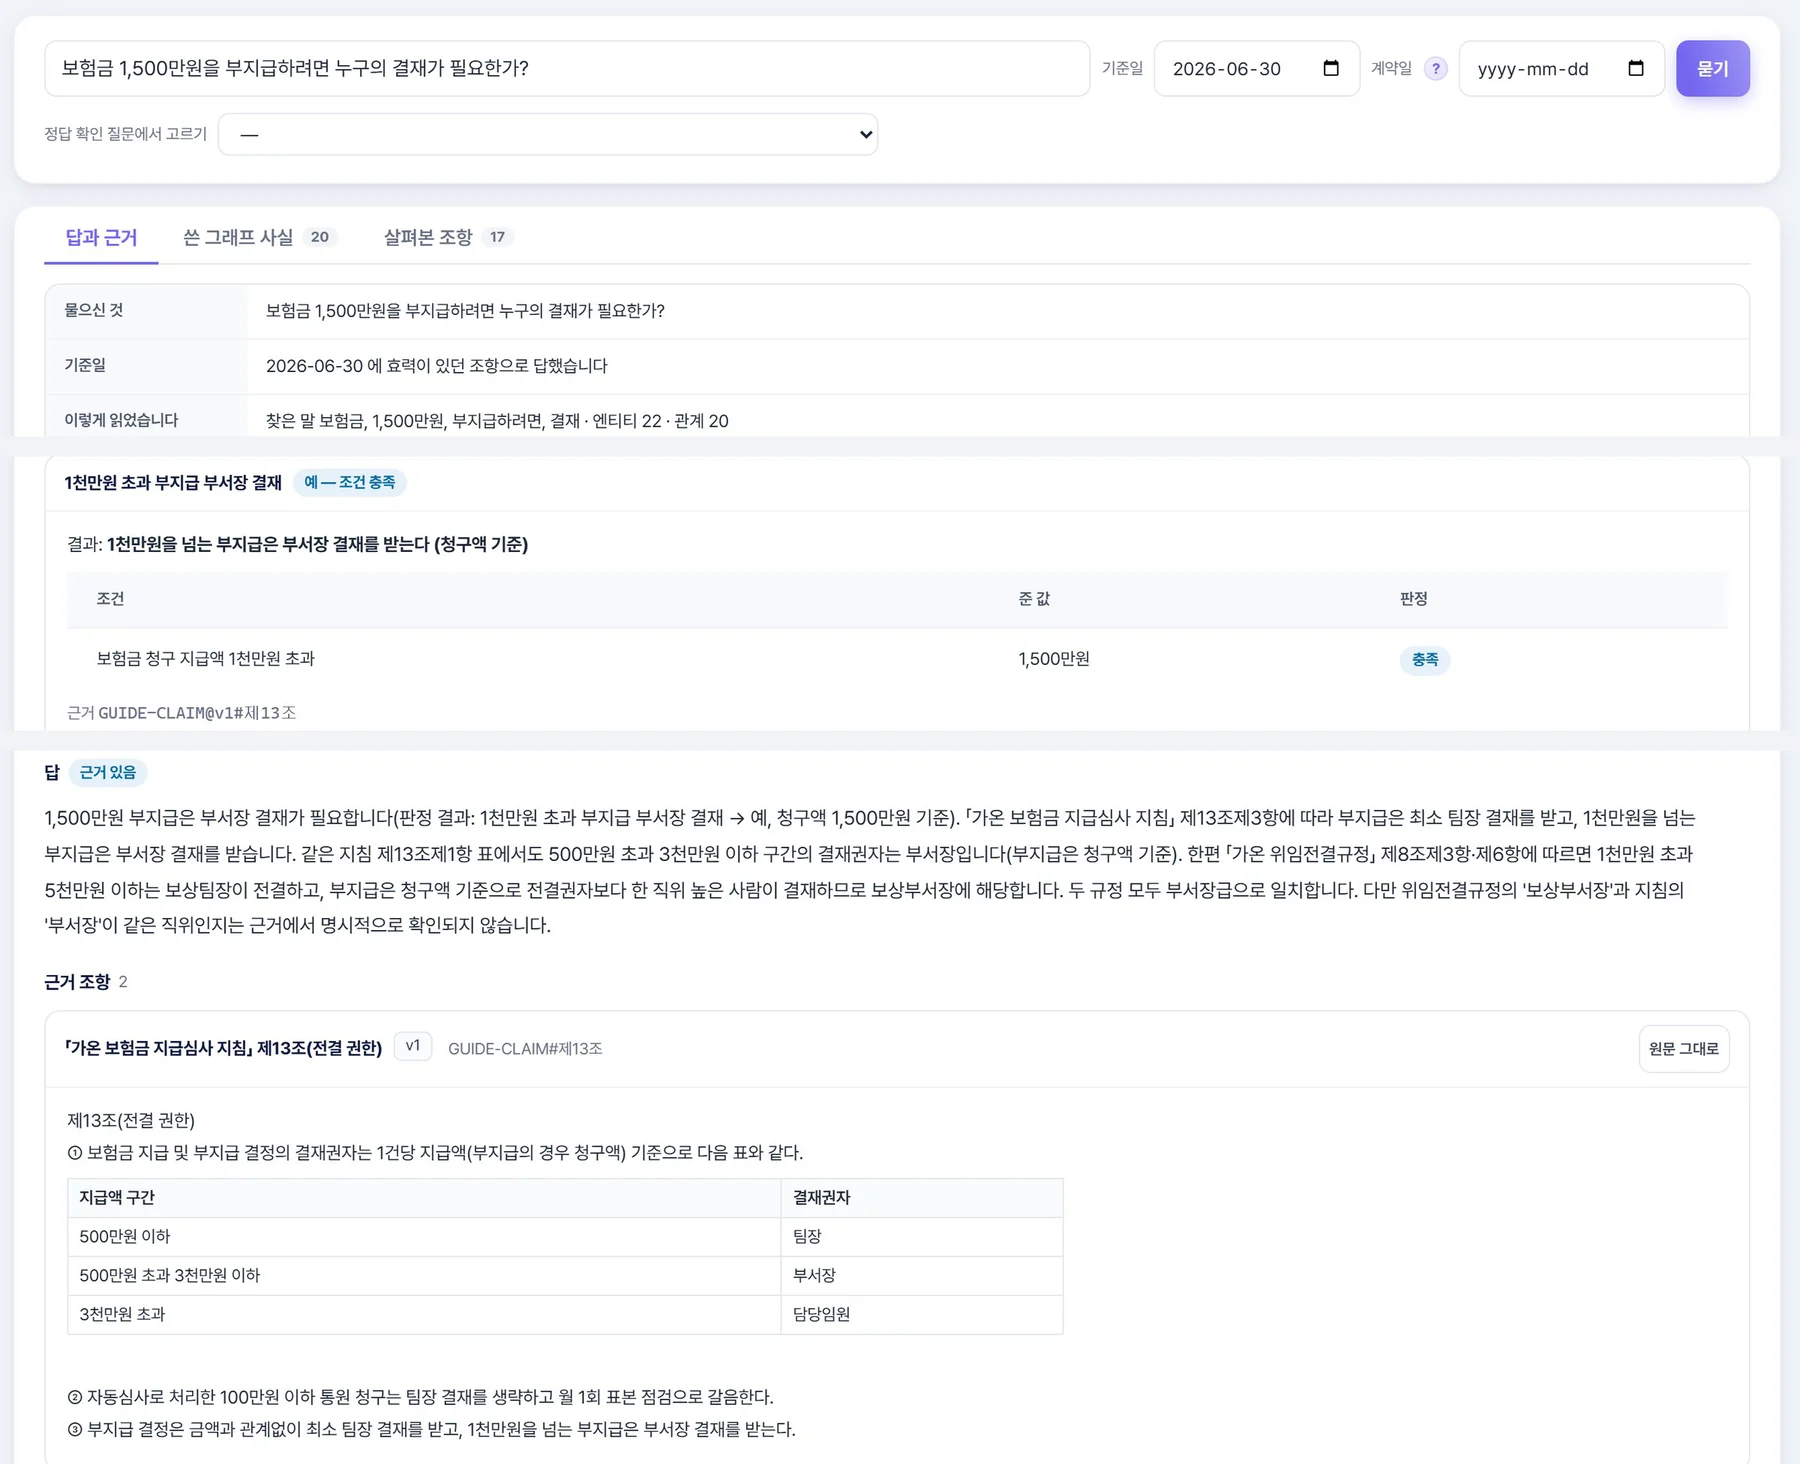Expand the 정답 확인 질문에서 고르기 dropdown

548,134
